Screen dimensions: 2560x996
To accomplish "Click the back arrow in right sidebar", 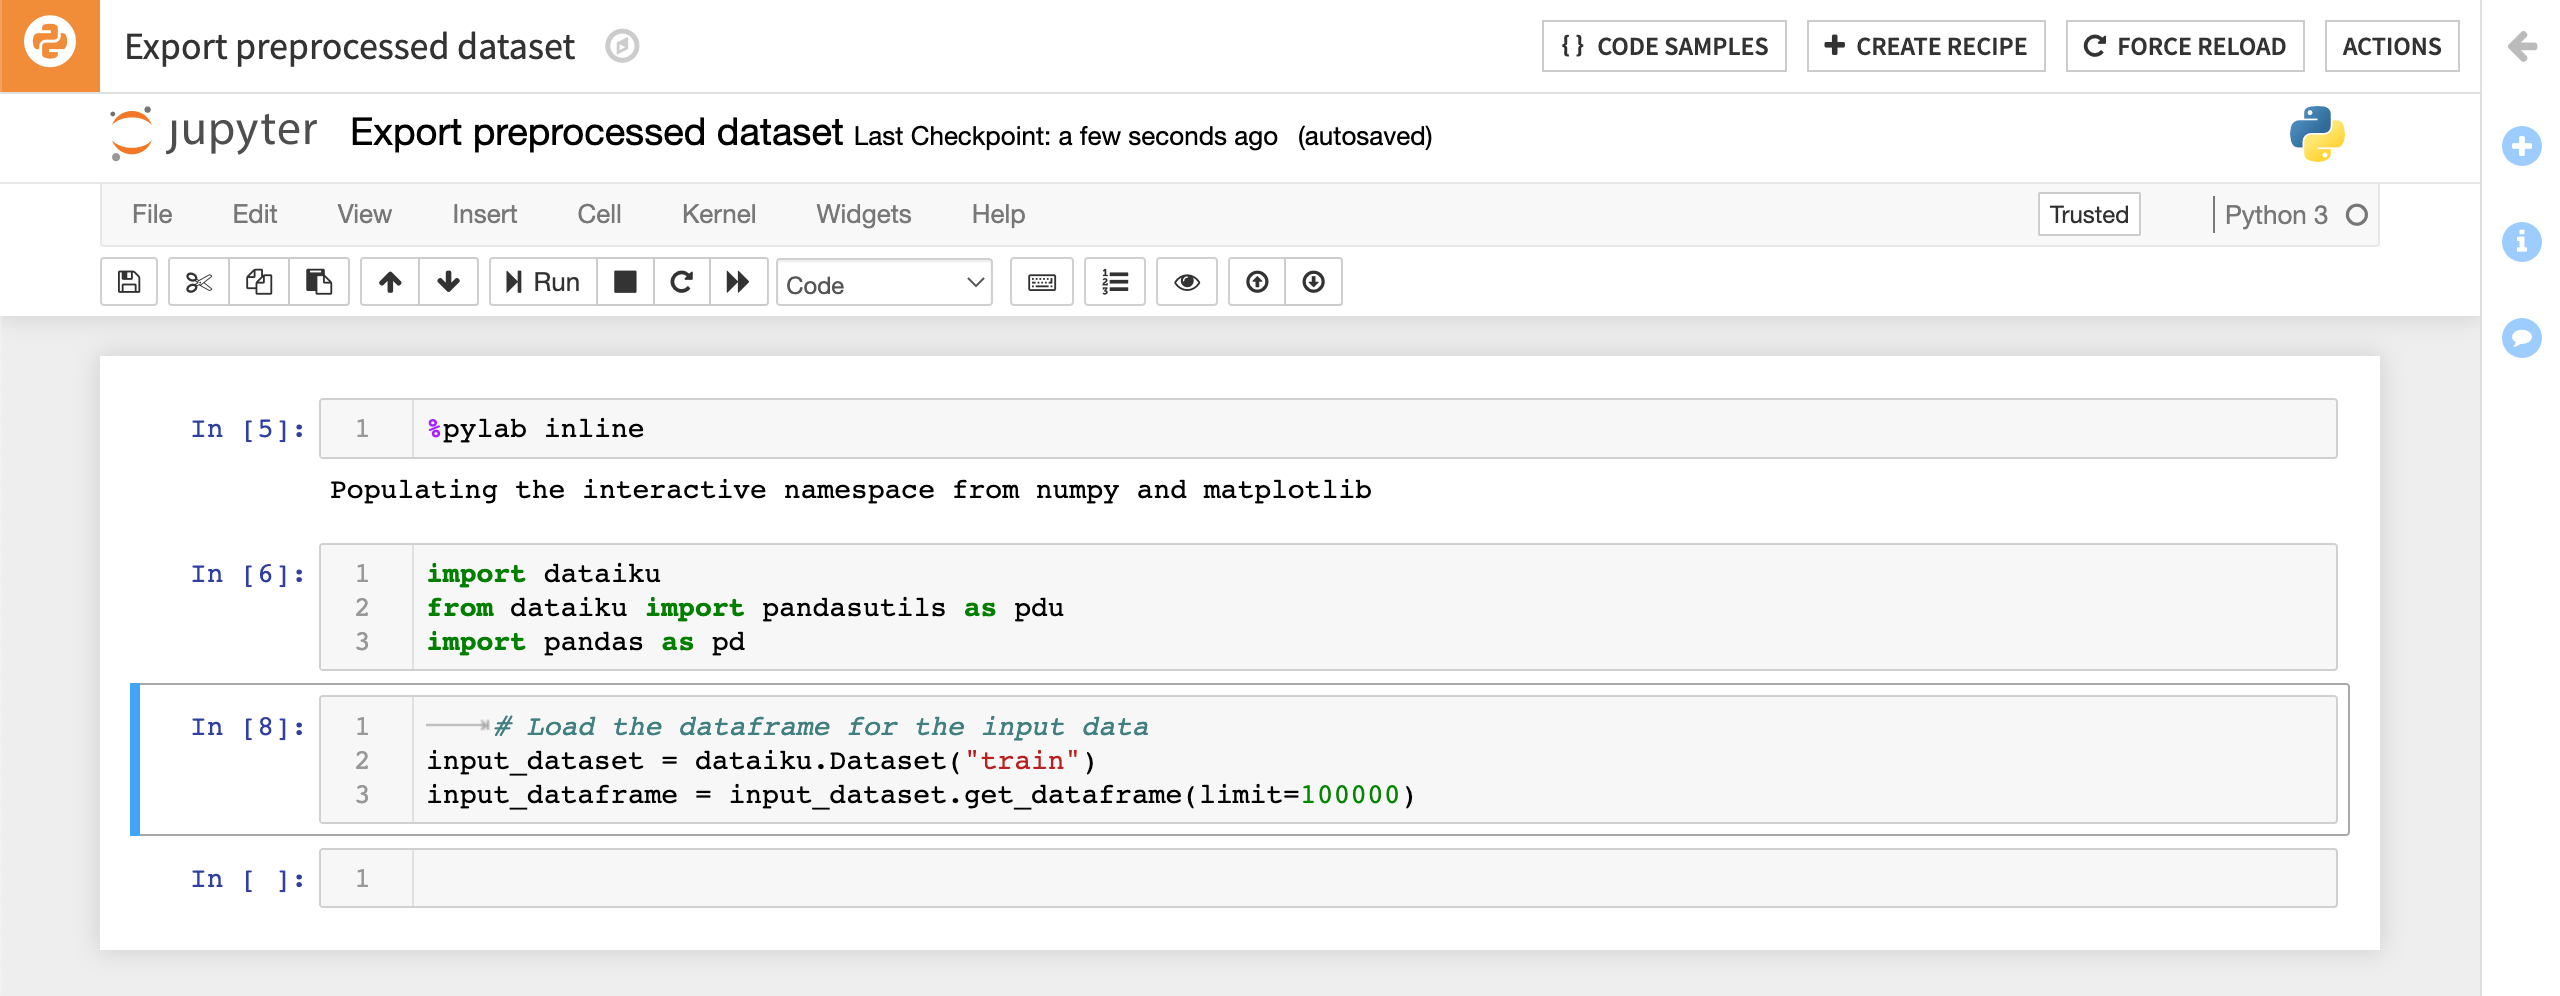I will [x=2522, y=46].
